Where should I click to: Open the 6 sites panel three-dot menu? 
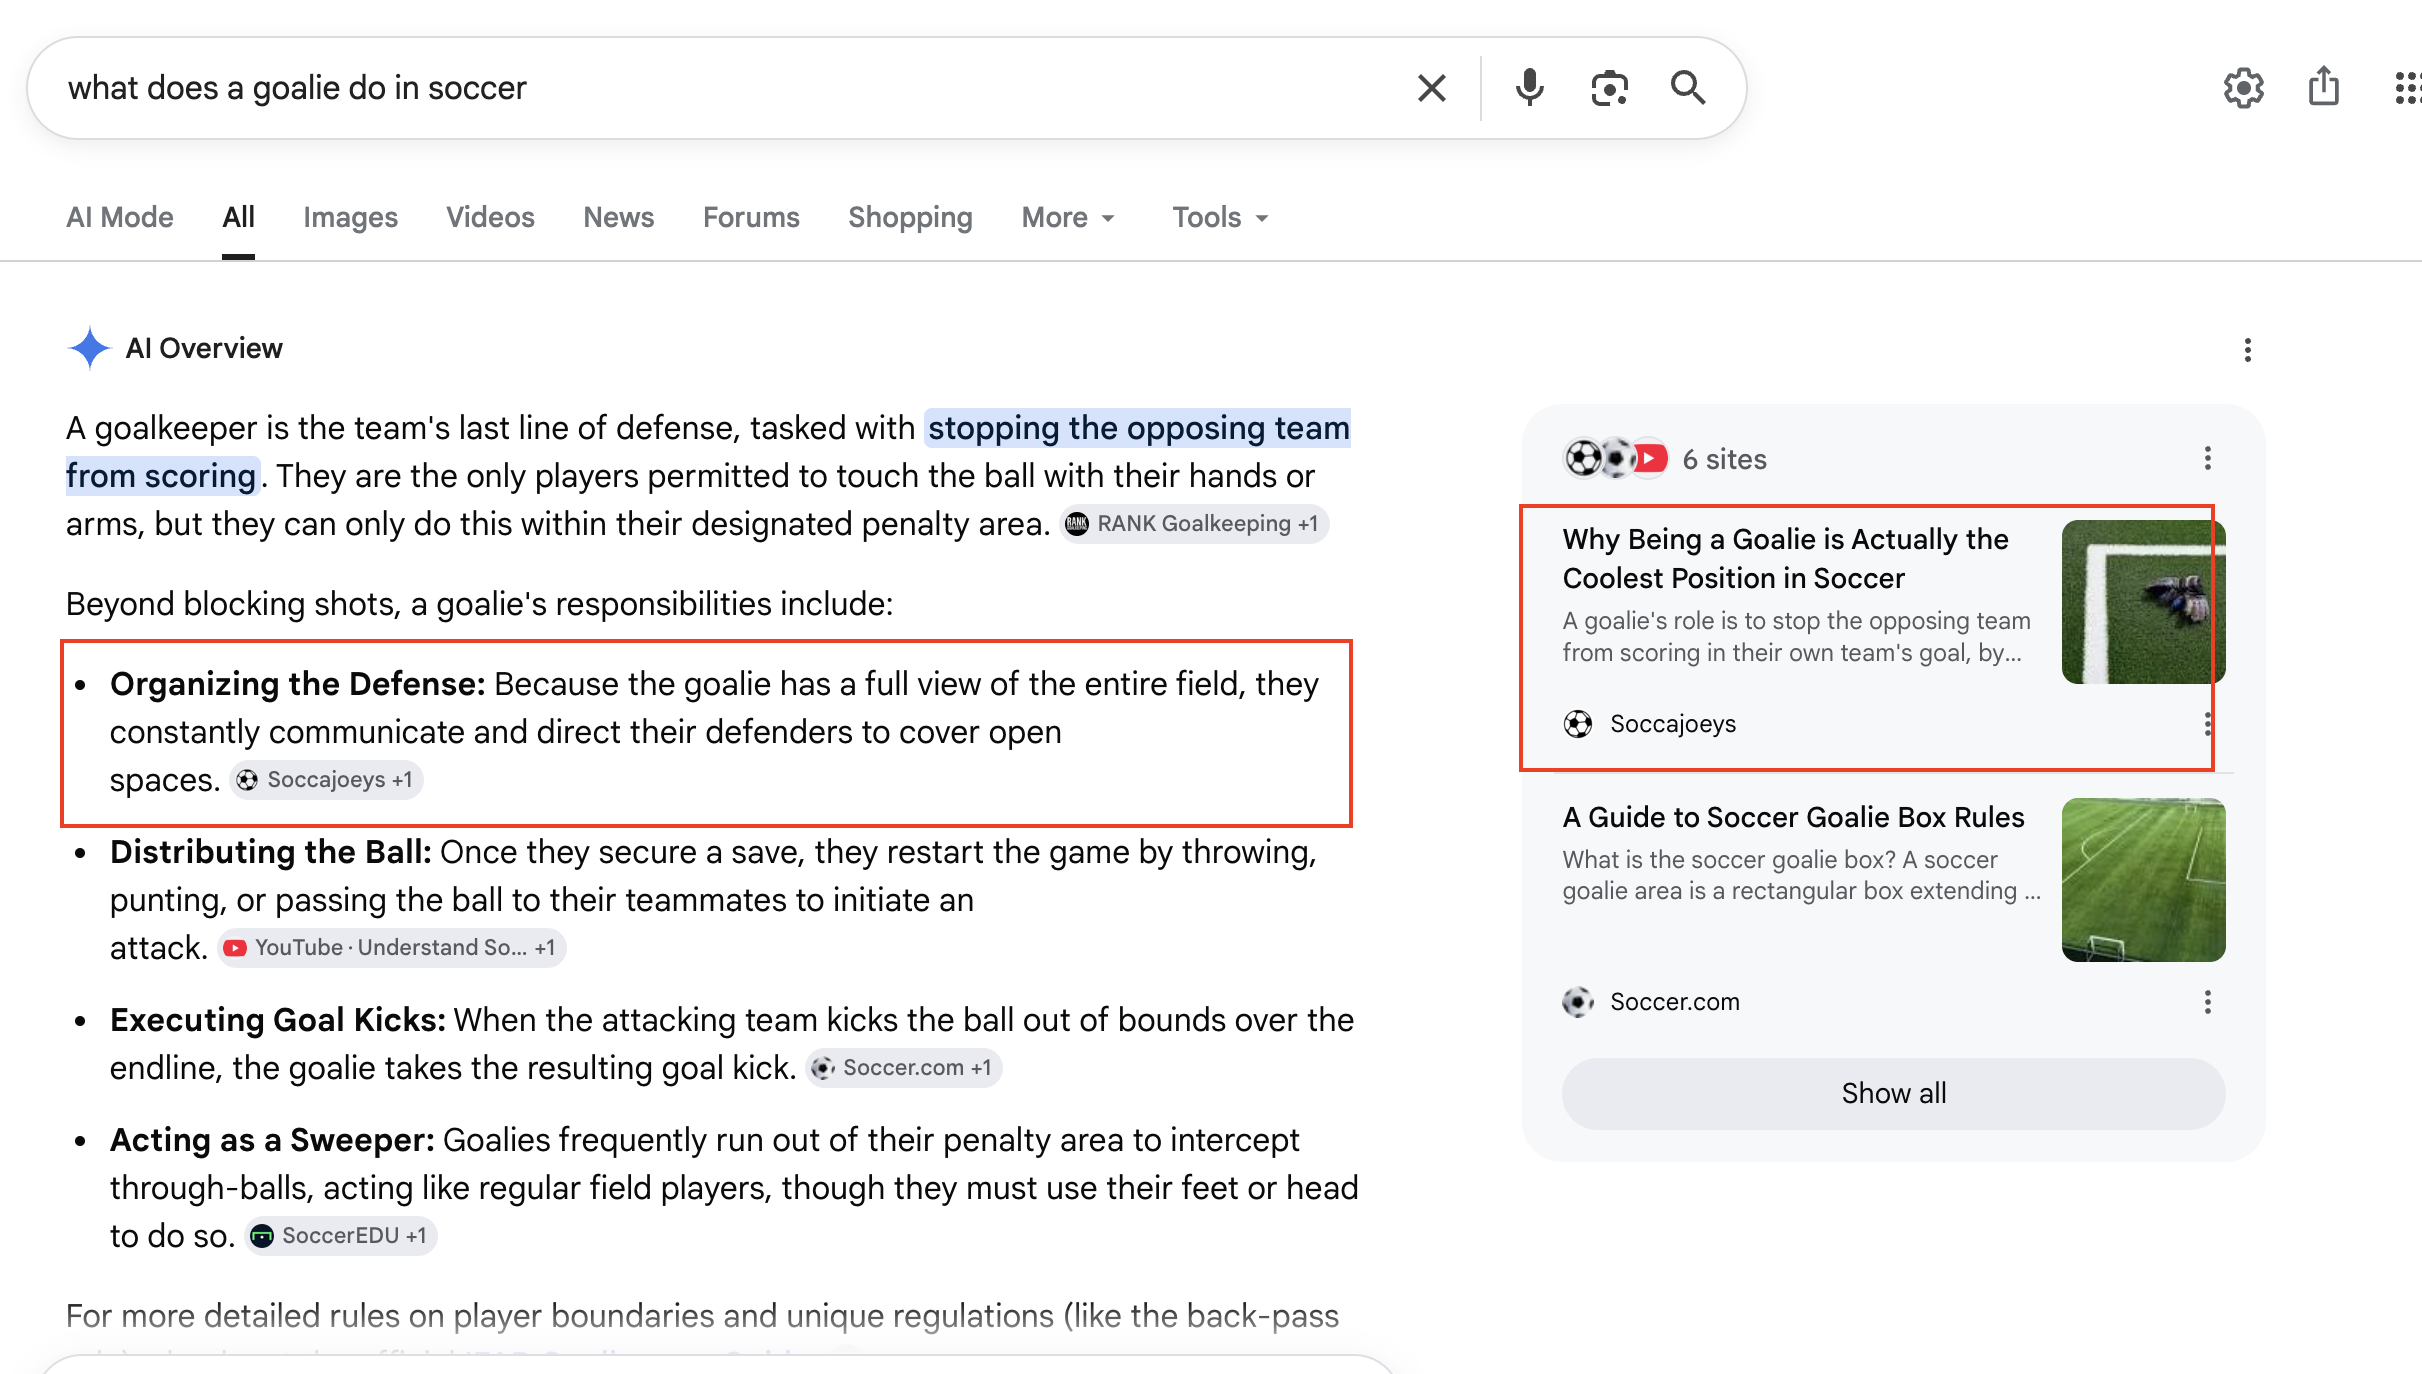pyautogui.click(x=2207, y=458)
